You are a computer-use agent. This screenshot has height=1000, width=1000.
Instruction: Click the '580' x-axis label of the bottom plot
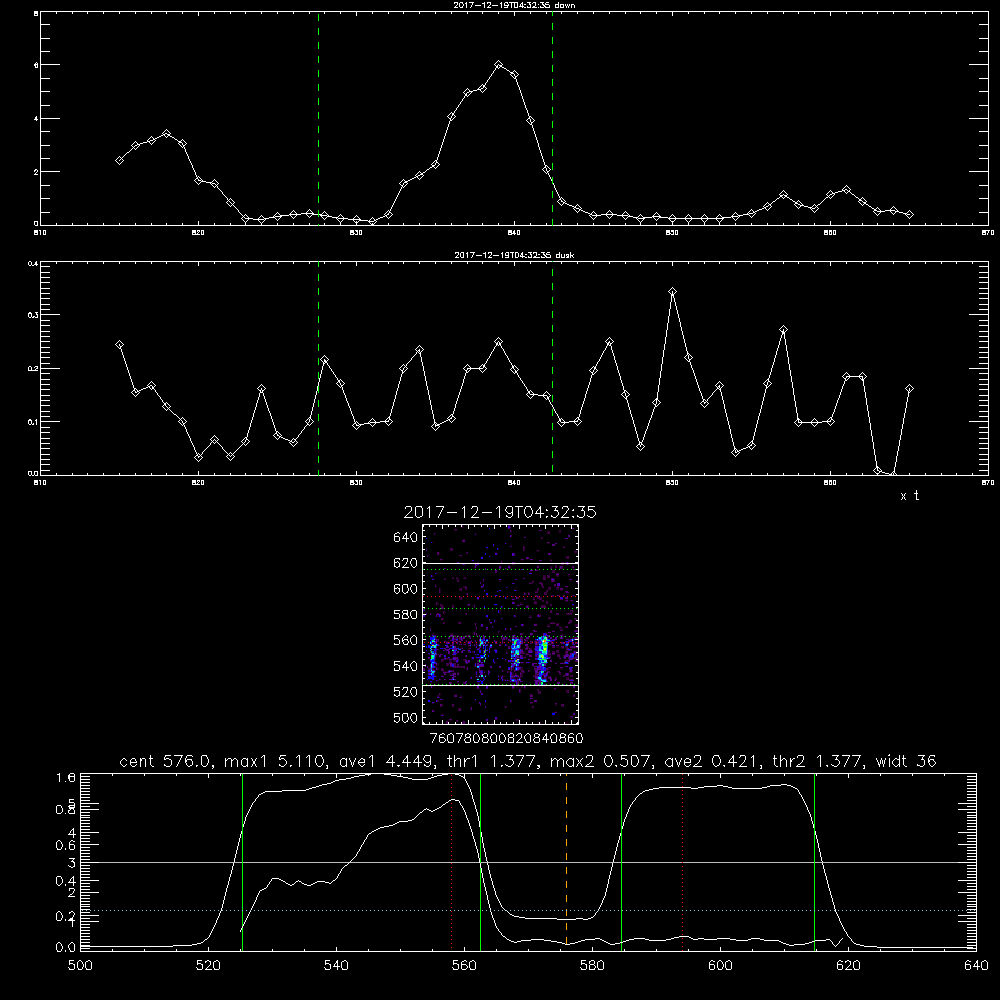592,966
